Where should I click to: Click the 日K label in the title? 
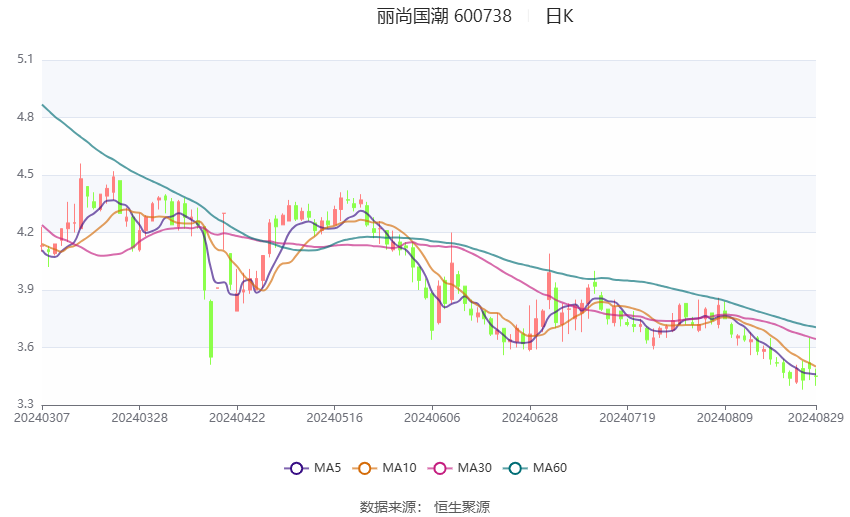coord(559,16)
